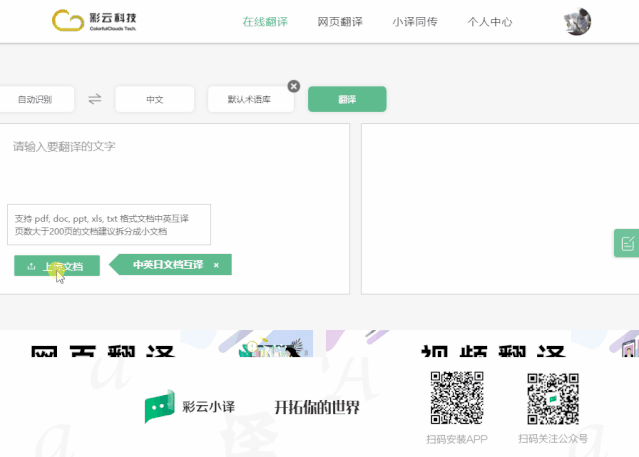Swap source and target languages arrows
This screenshot has height=457, width=639.
tap(95, 99)
